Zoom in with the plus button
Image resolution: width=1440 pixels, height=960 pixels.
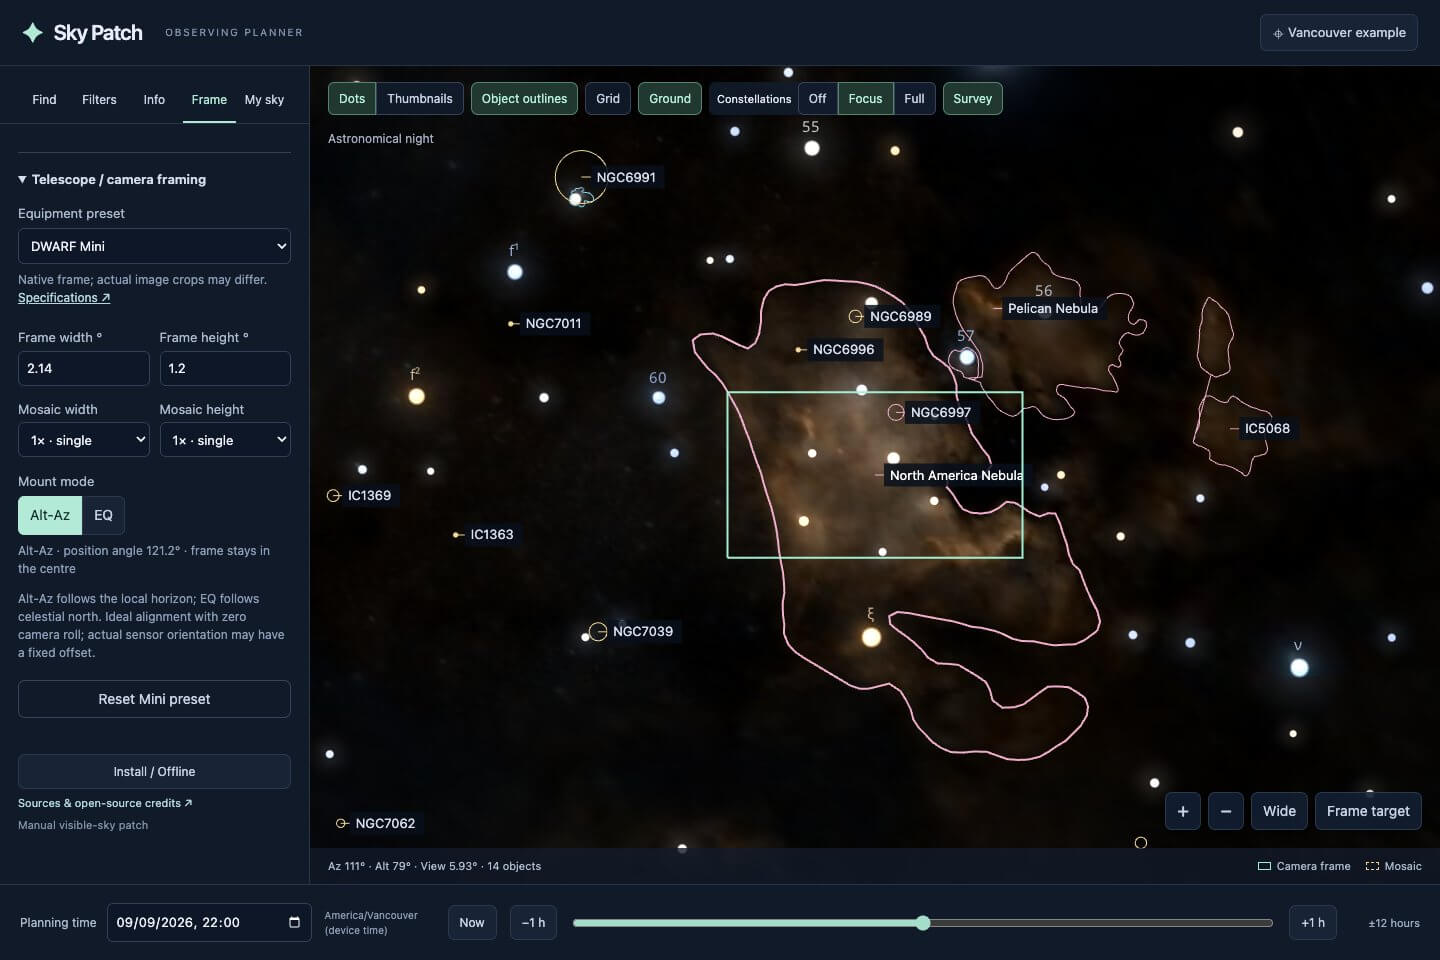[1183, 811]
